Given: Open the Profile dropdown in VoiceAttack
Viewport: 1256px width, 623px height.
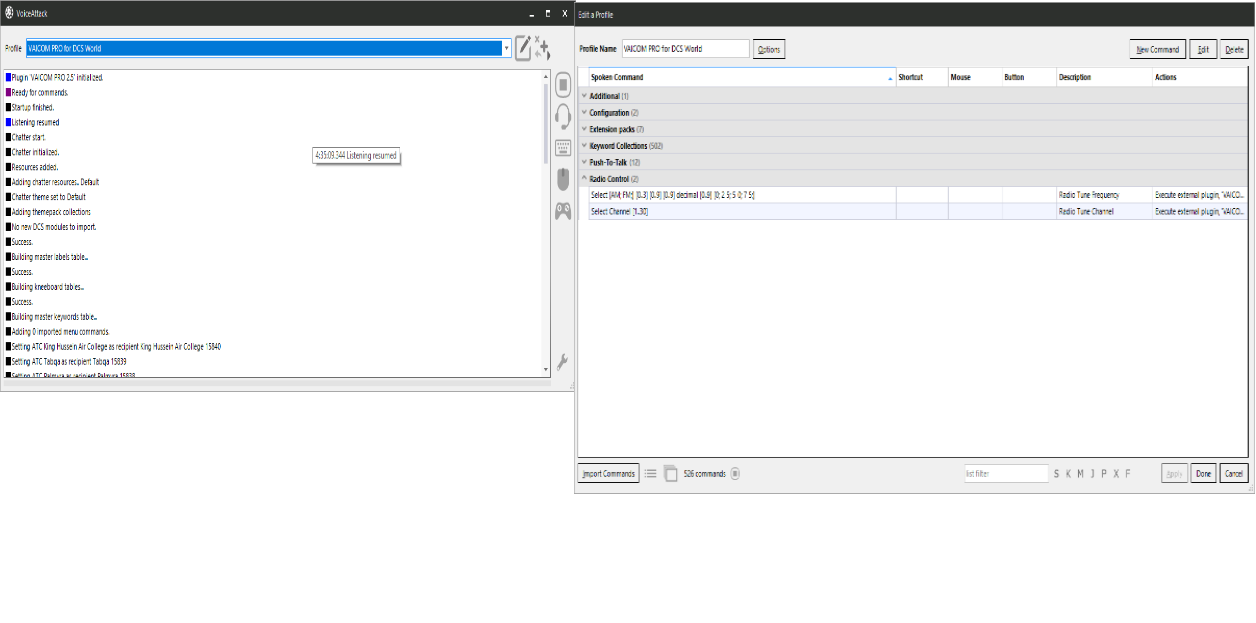Looking at the screenshot, I should coord(506,48).
